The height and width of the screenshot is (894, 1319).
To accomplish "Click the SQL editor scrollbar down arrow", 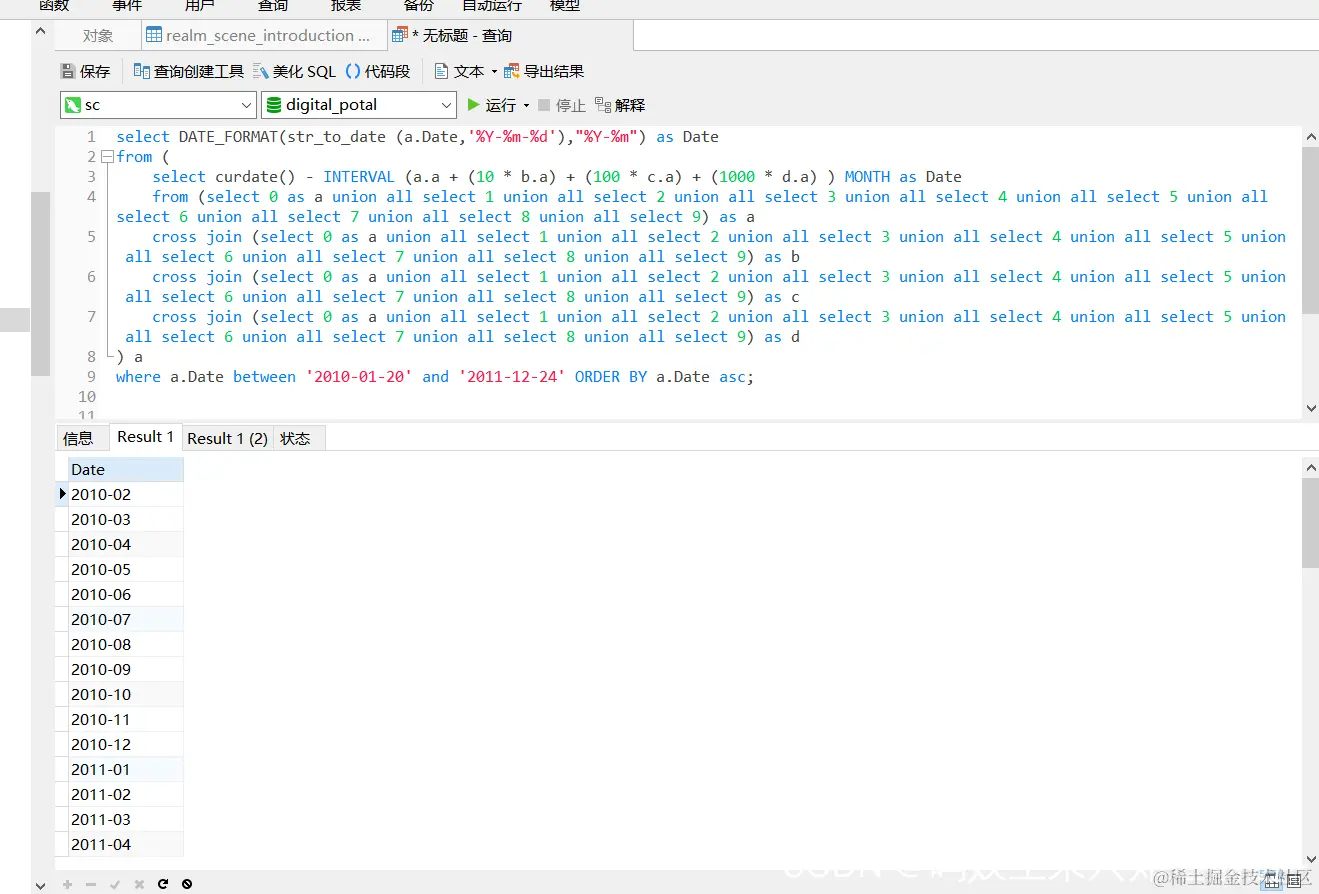I will point(1311,408).
